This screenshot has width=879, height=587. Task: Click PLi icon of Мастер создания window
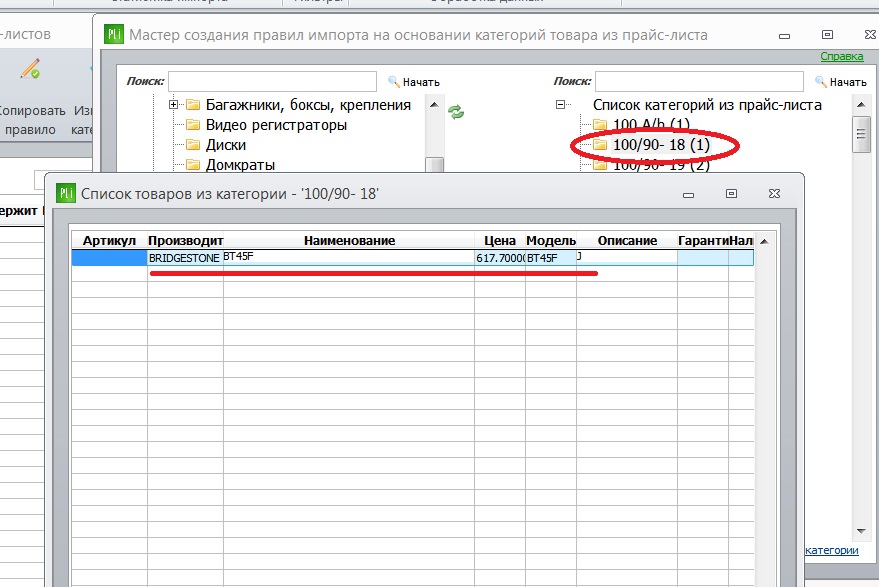coord(114,35)
